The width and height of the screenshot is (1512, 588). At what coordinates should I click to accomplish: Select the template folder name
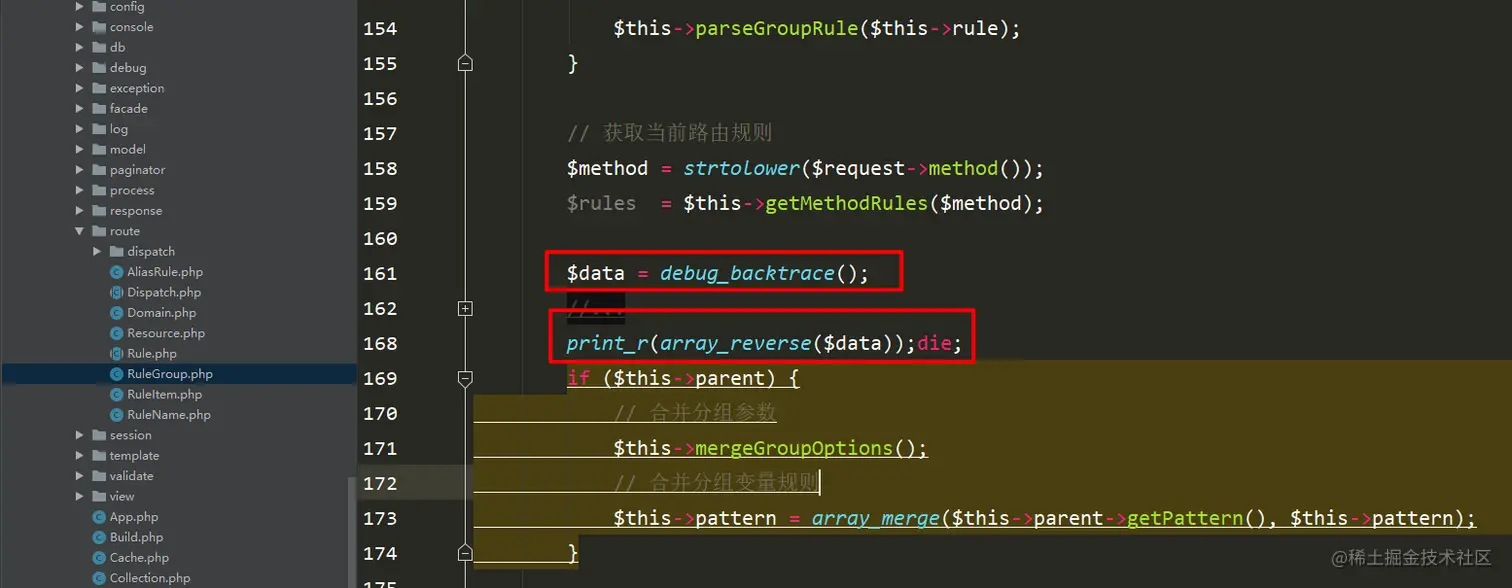pos(134,455)
